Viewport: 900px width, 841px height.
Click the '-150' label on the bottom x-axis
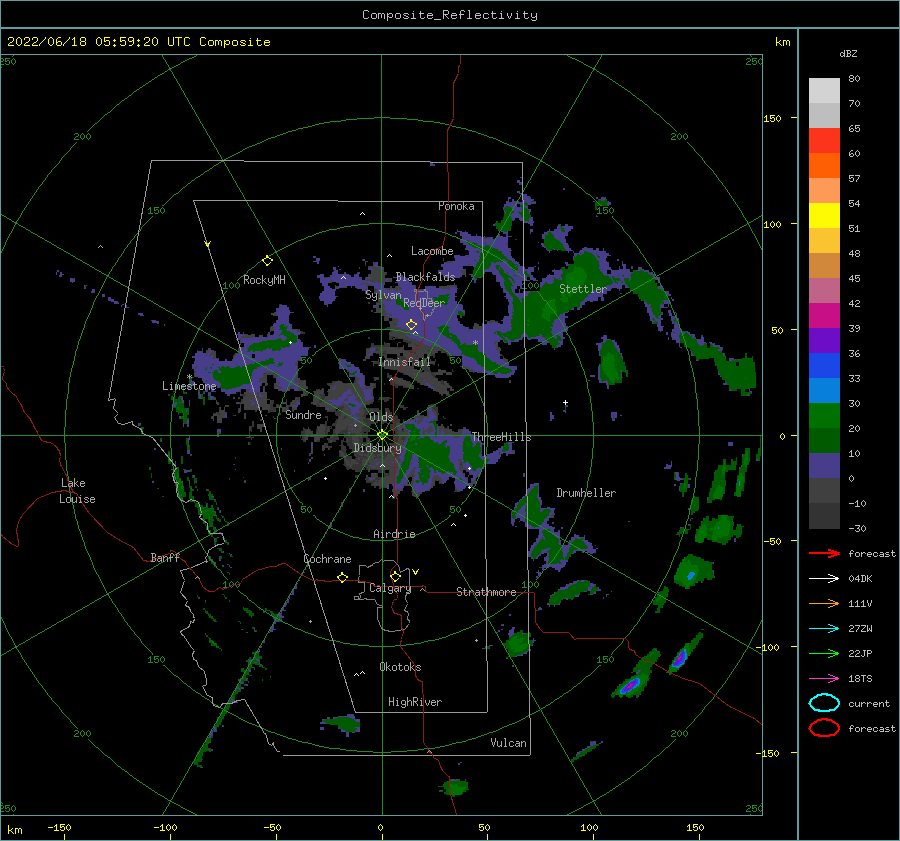pyautogui.click(x=59, y=827)
